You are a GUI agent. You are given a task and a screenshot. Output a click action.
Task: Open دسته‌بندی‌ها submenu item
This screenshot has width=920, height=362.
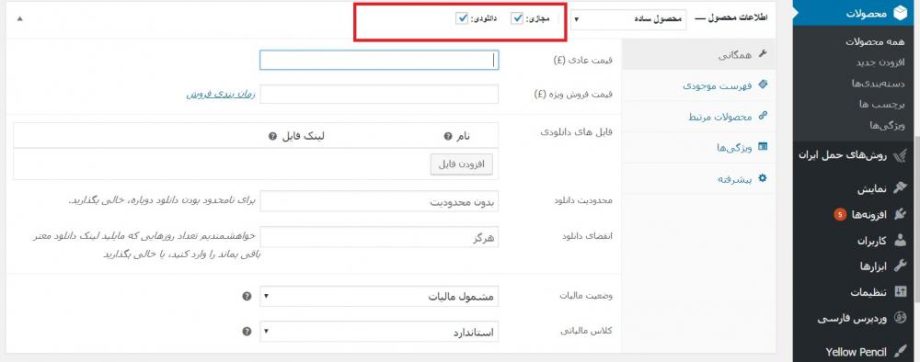tap(879, 83)
